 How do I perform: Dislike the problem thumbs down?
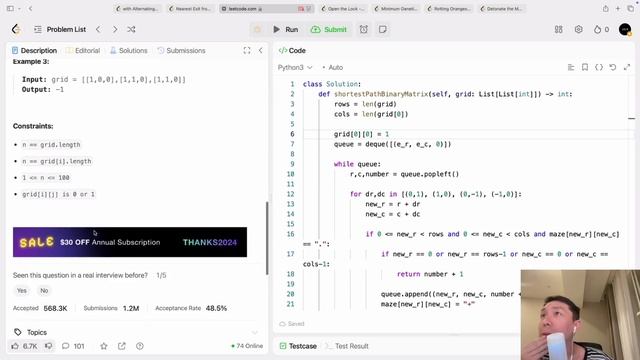(x=49, y=346)
